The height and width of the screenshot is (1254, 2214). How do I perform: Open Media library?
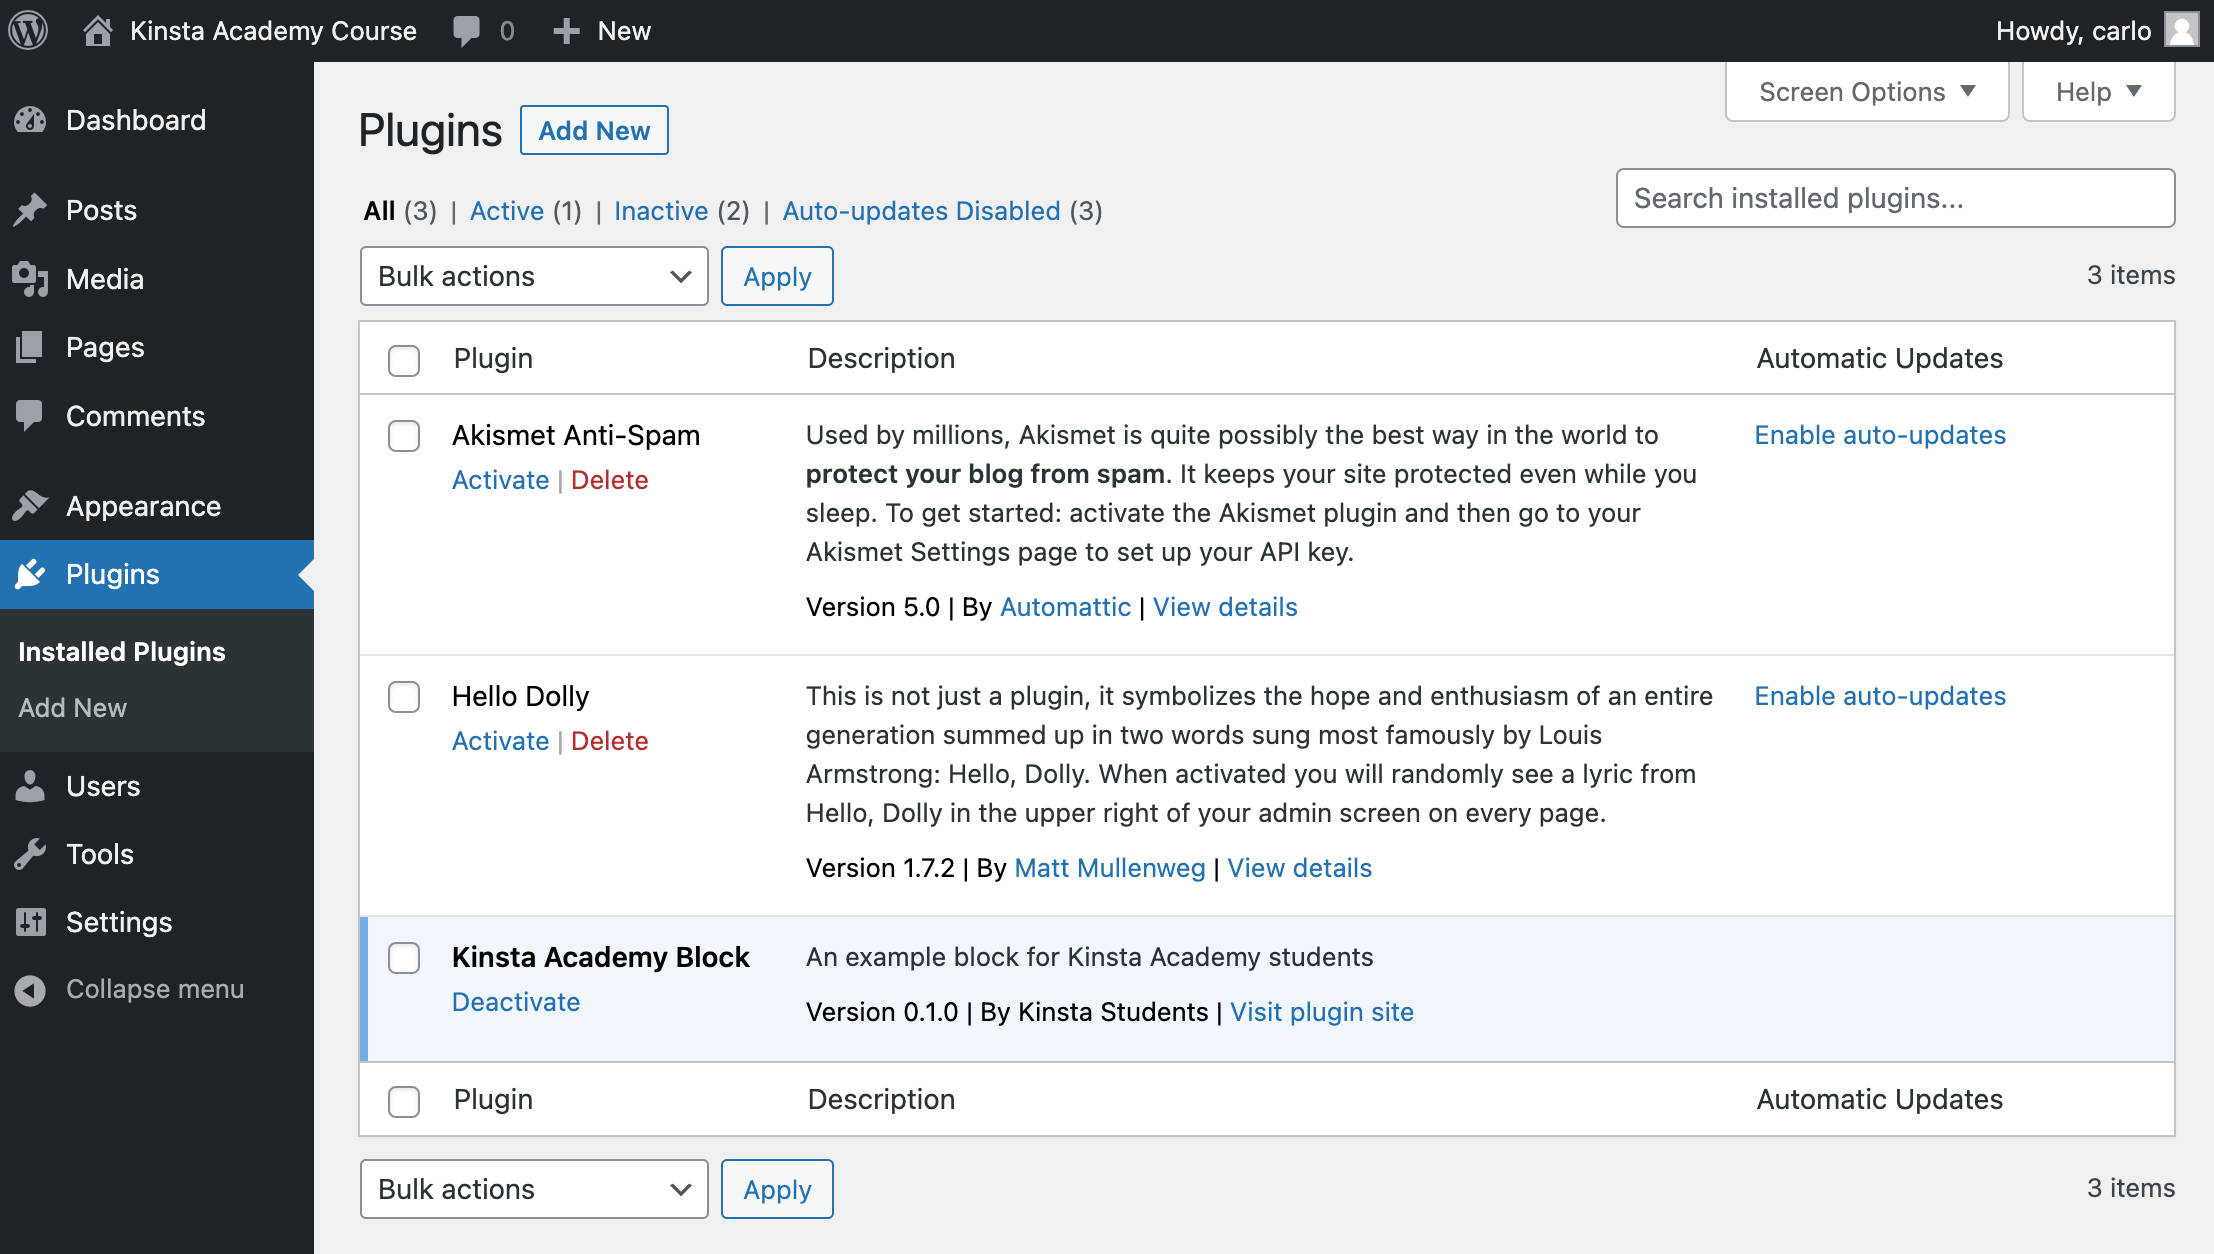[x=103, y=278]
